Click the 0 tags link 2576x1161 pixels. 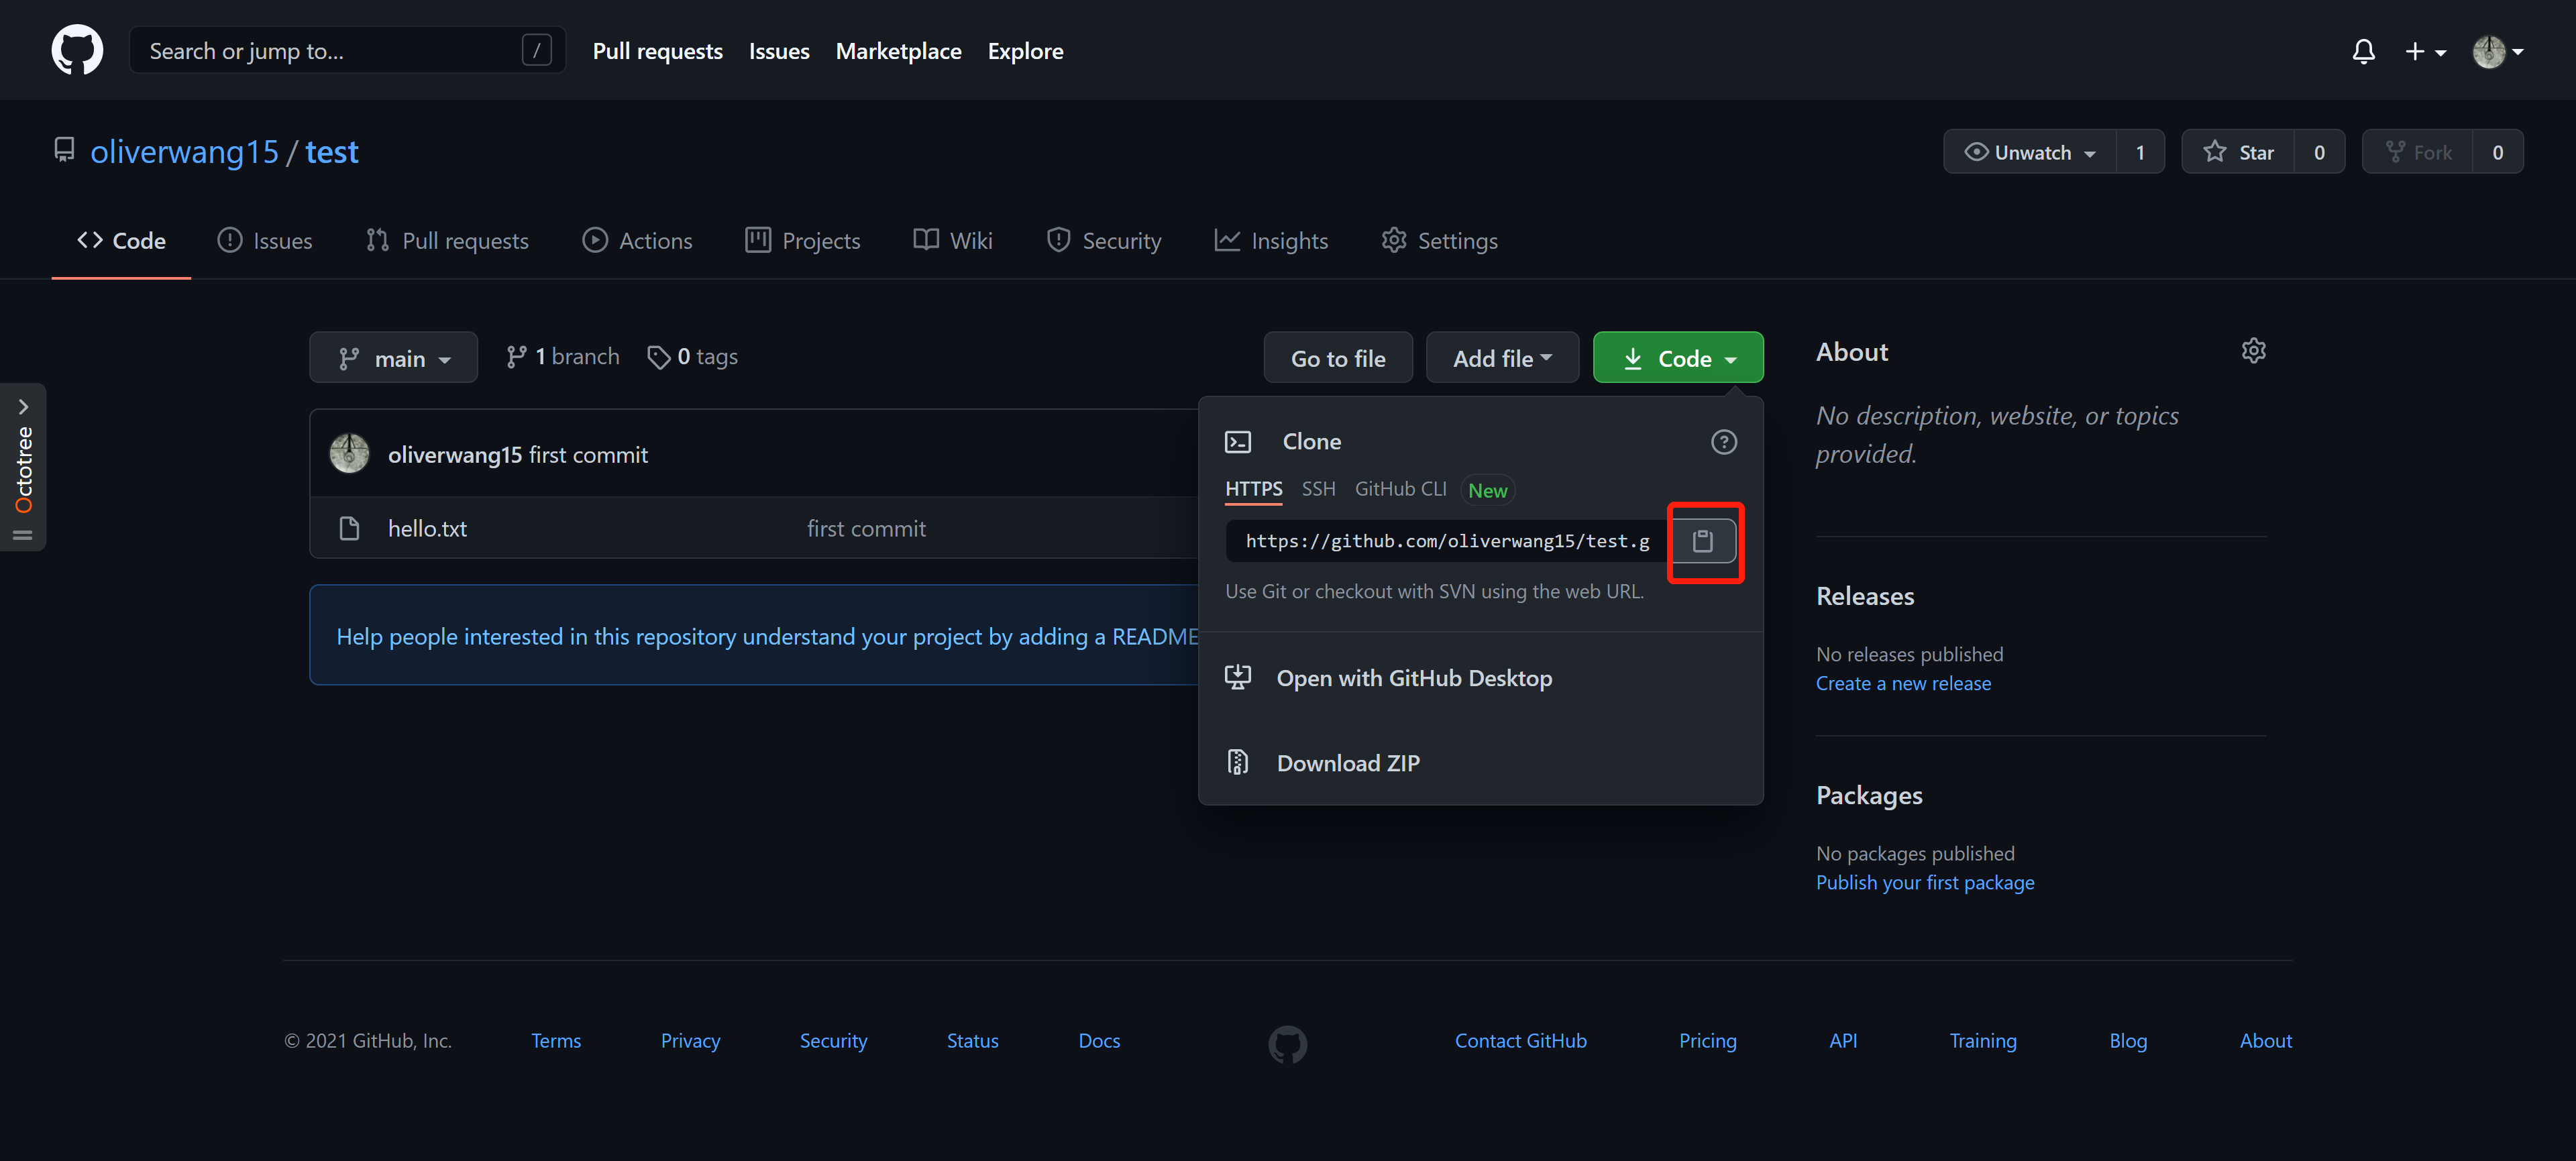tap(692, 357)
